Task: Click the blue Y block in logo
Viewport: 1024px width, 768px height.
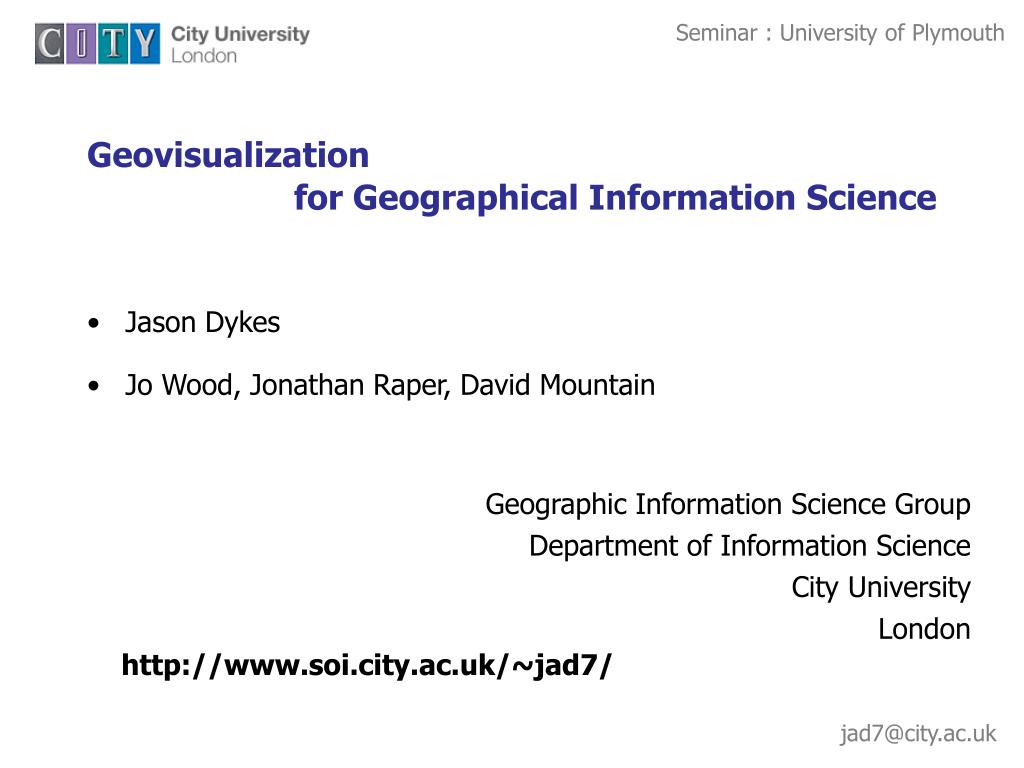Action: 144,44
